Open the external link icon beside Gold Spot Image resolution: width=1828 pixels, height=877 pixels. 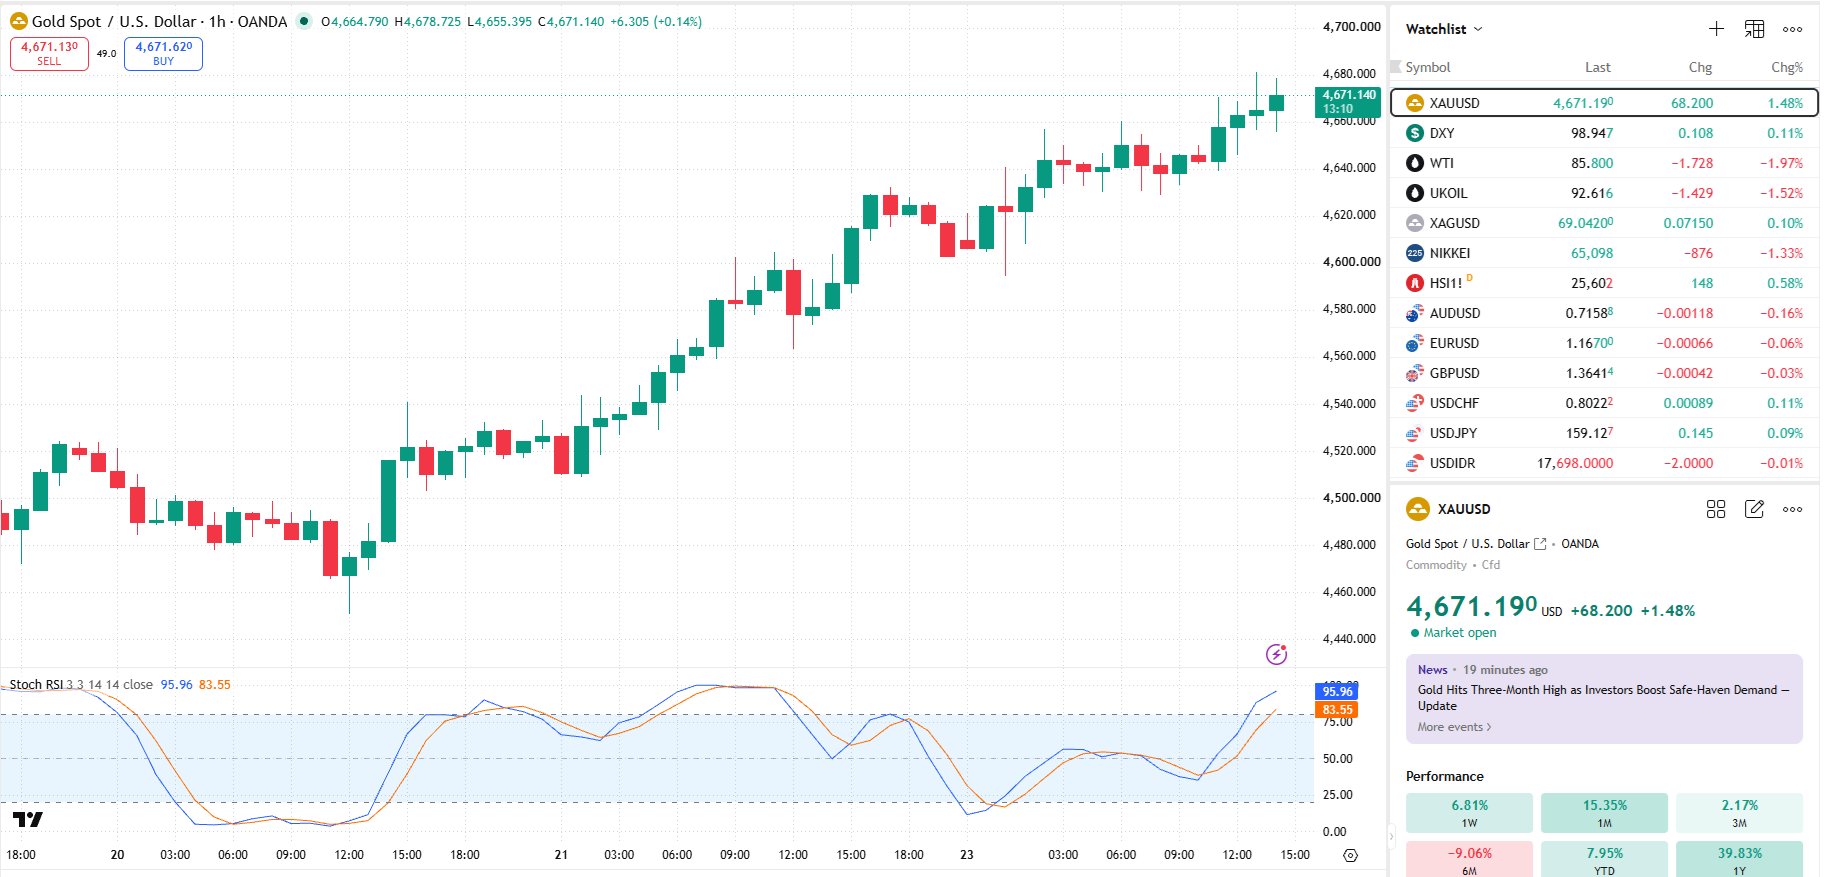tap(1540, 544)
